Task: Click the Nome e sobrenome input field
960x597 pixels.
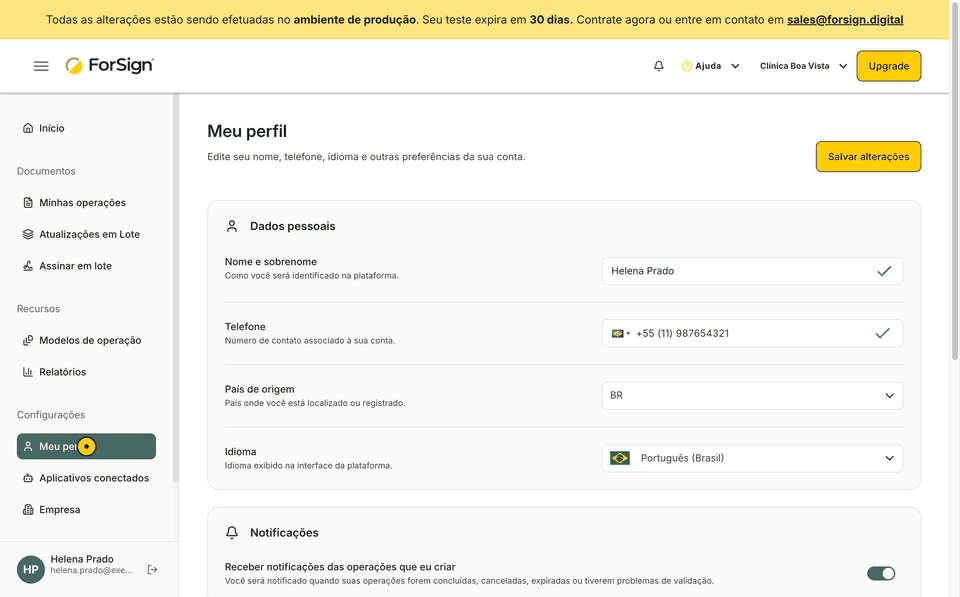Action: tap(752, 271)
